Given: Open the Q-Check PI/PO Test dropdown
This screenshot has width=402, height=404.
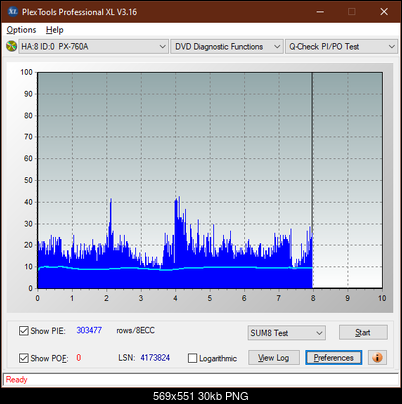Looking at the screenshot, I should (341, 47).
